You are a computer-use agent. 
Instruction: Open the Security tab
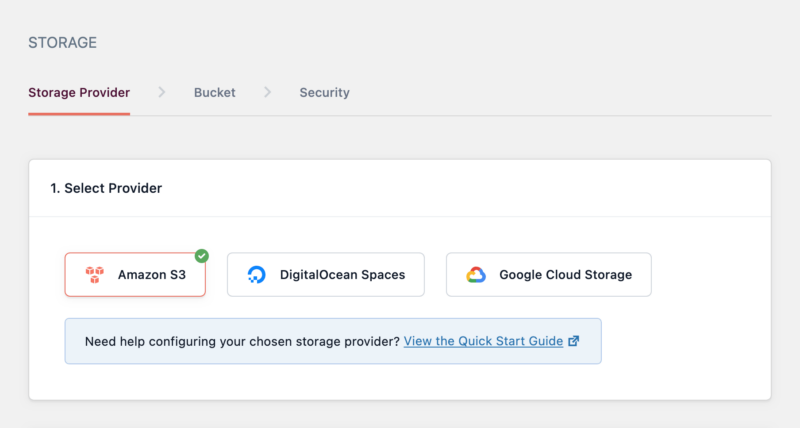point(324,92)
